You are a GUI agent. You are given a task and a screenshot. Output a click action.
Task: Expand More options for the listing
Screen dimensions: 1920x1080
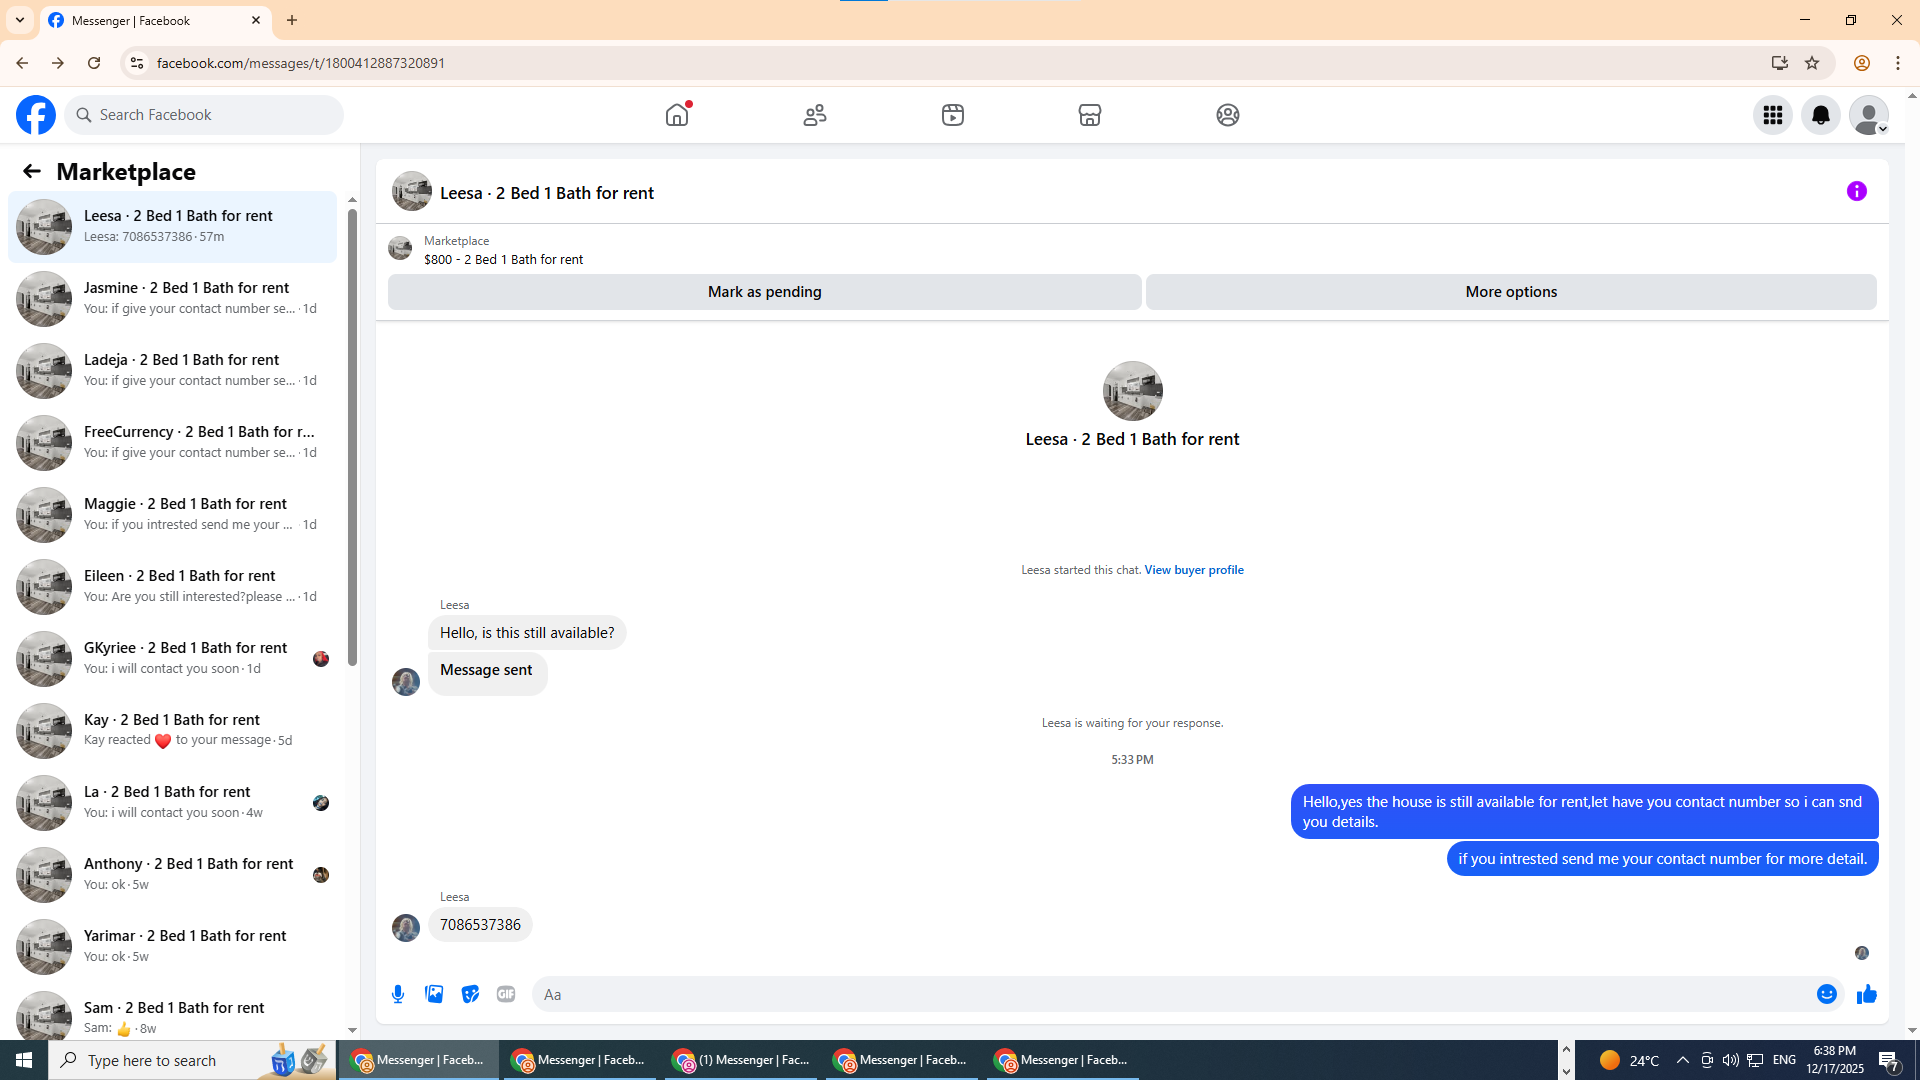point(1510,292)
